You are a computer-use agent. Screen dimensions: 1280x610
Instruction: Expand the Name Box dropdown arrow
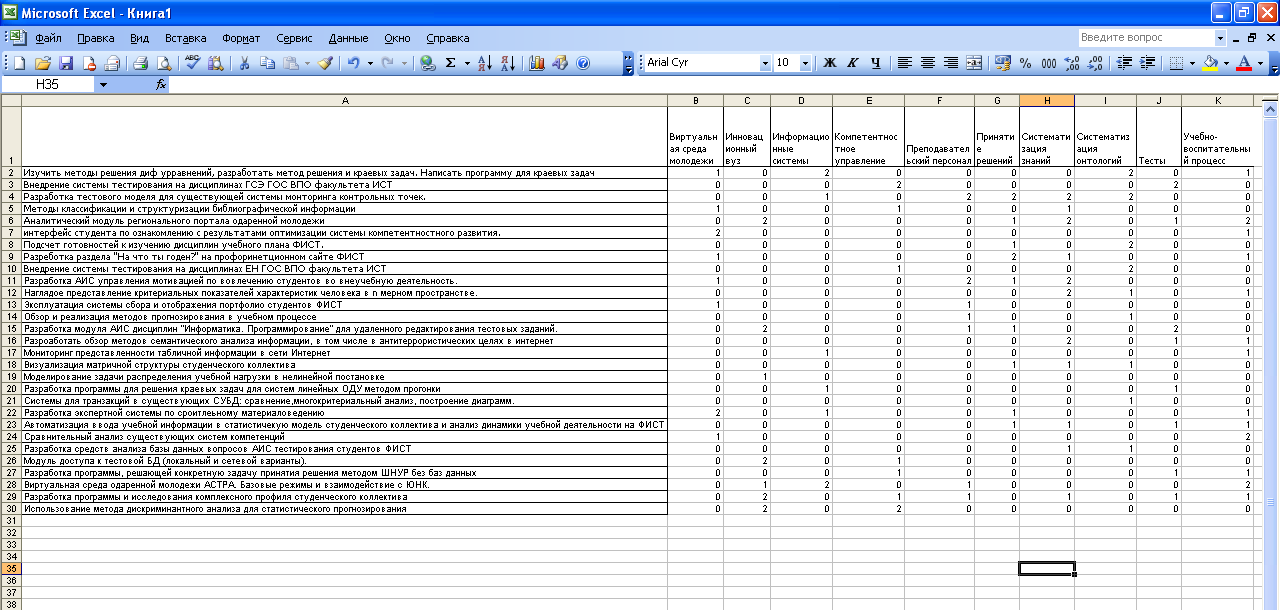point(103,85)
